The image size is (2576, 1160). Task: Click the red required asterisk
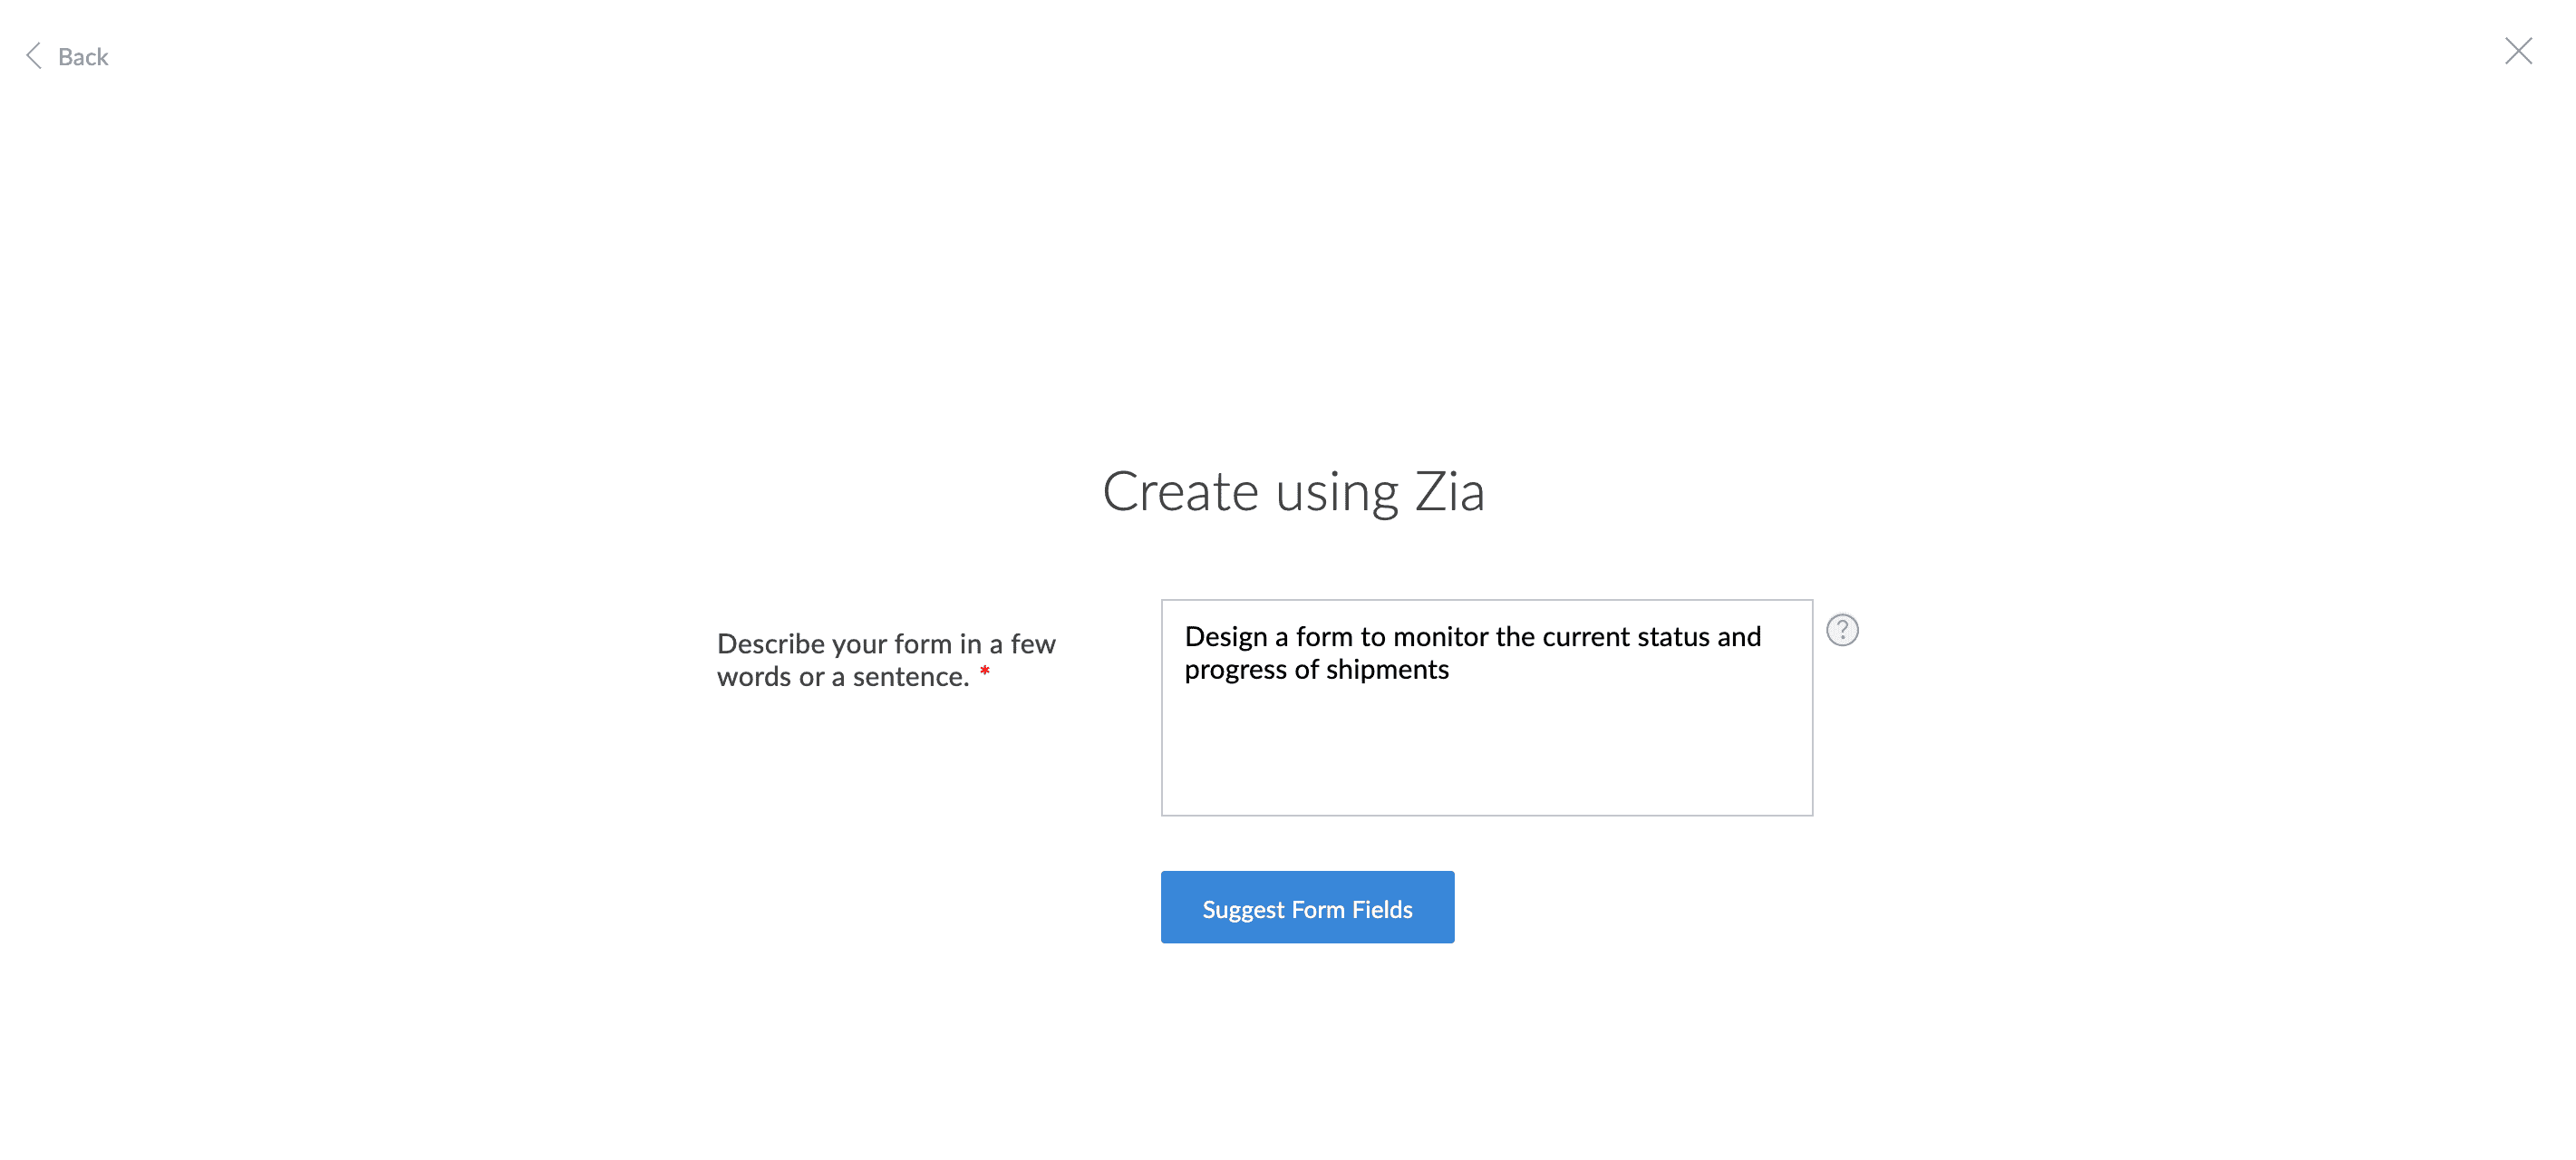click(984, 672)
